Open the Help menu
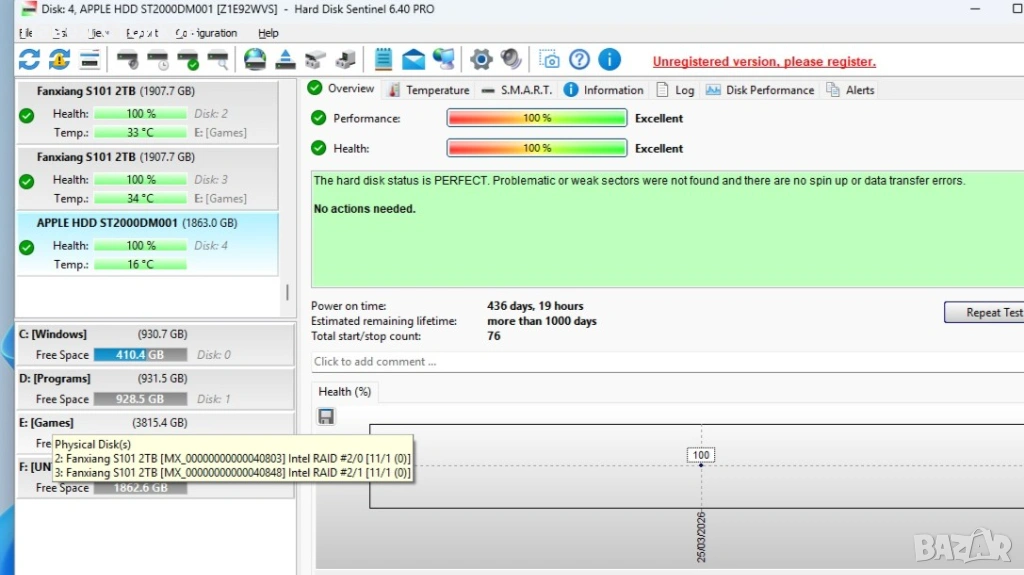Viewport: 1024px width, 575px height. (x=268, y=33)
